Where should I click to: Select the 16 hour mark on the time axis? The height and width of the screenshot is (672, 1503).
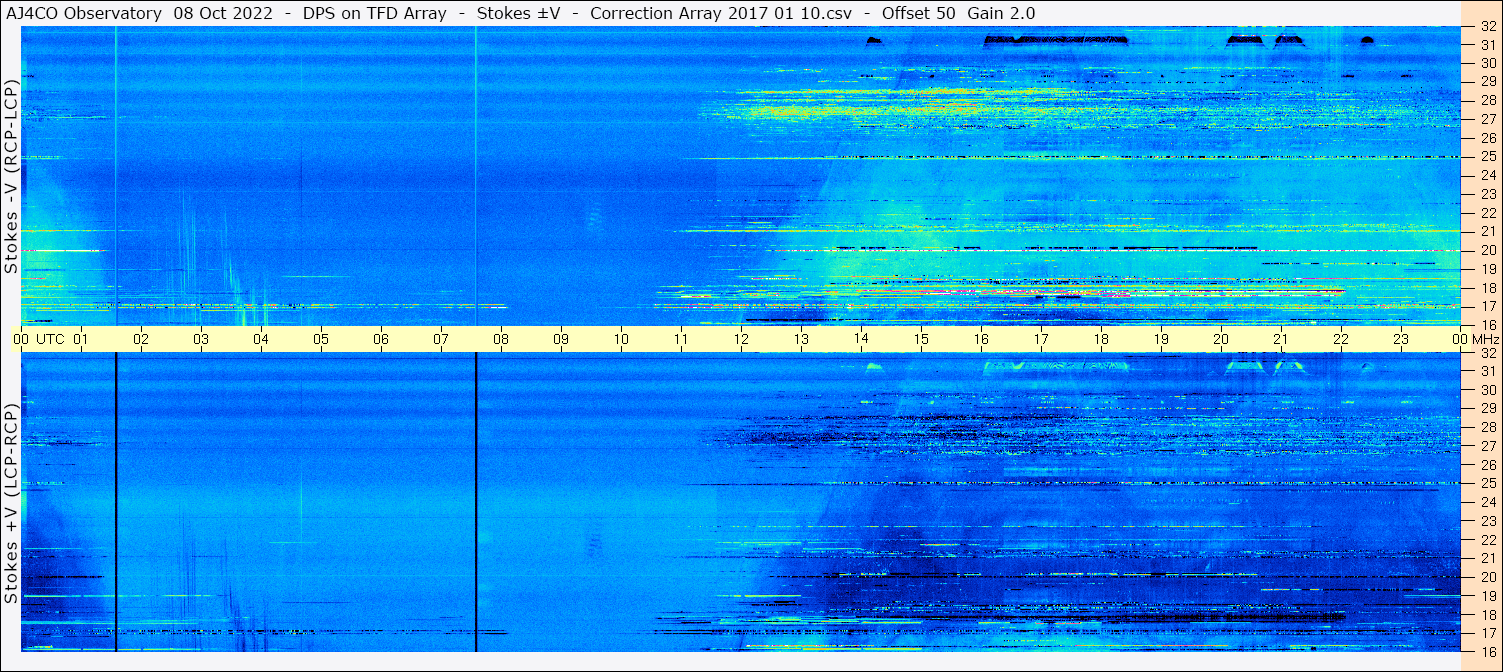pyautogui.click(x=981, y=339)
